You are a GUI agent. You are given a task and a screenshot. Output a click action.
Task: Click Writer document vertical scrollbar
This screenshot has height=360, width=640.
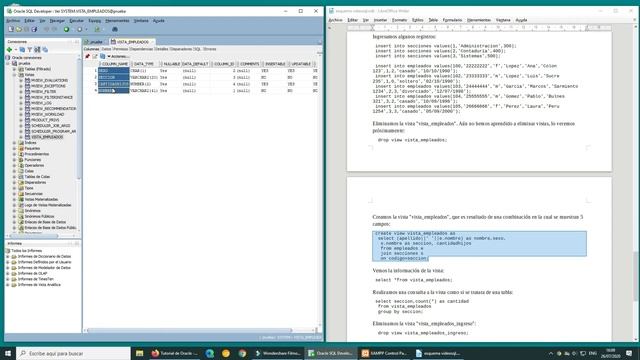coord(636,276)
